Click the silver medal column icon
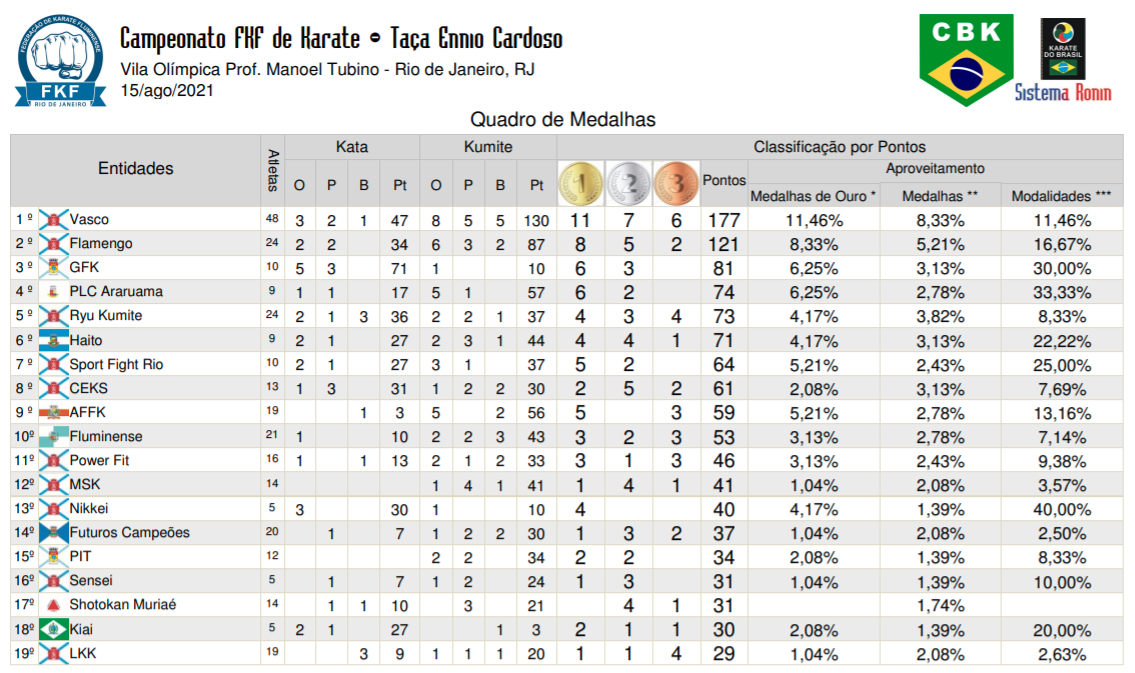This screenshot has height=673, width=1135. pos(628,183)
